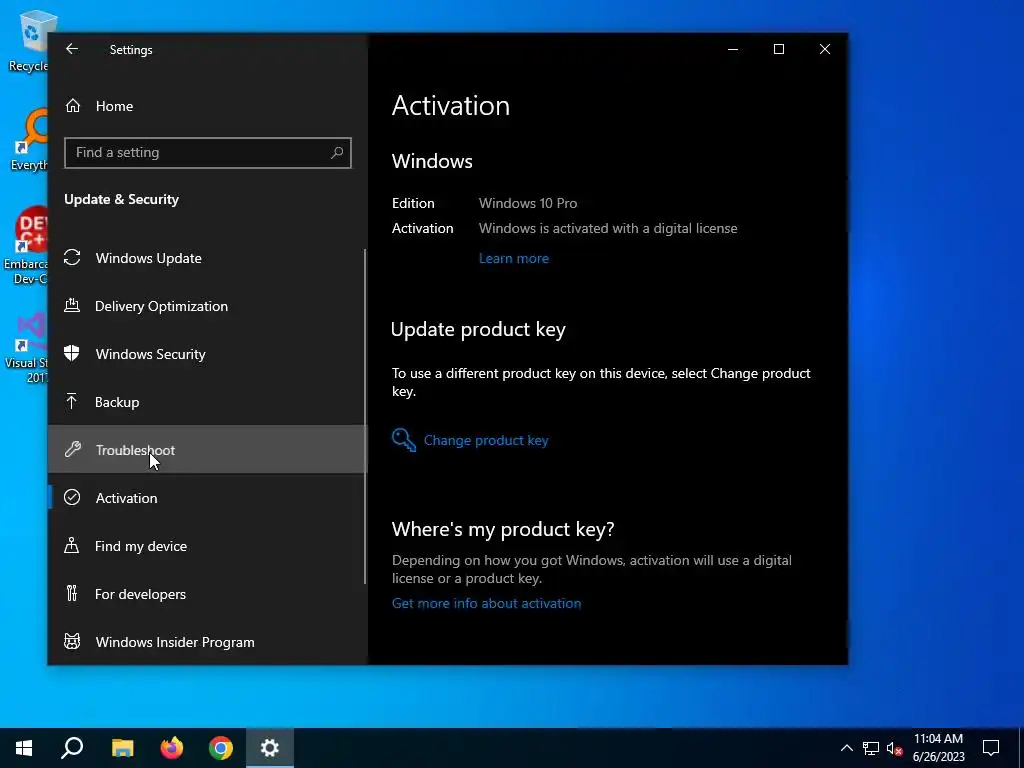The width and height of the screenshot is (1024, 768).
Task: Click the Windows Insider Program cat icon
Action: point(72,641)
